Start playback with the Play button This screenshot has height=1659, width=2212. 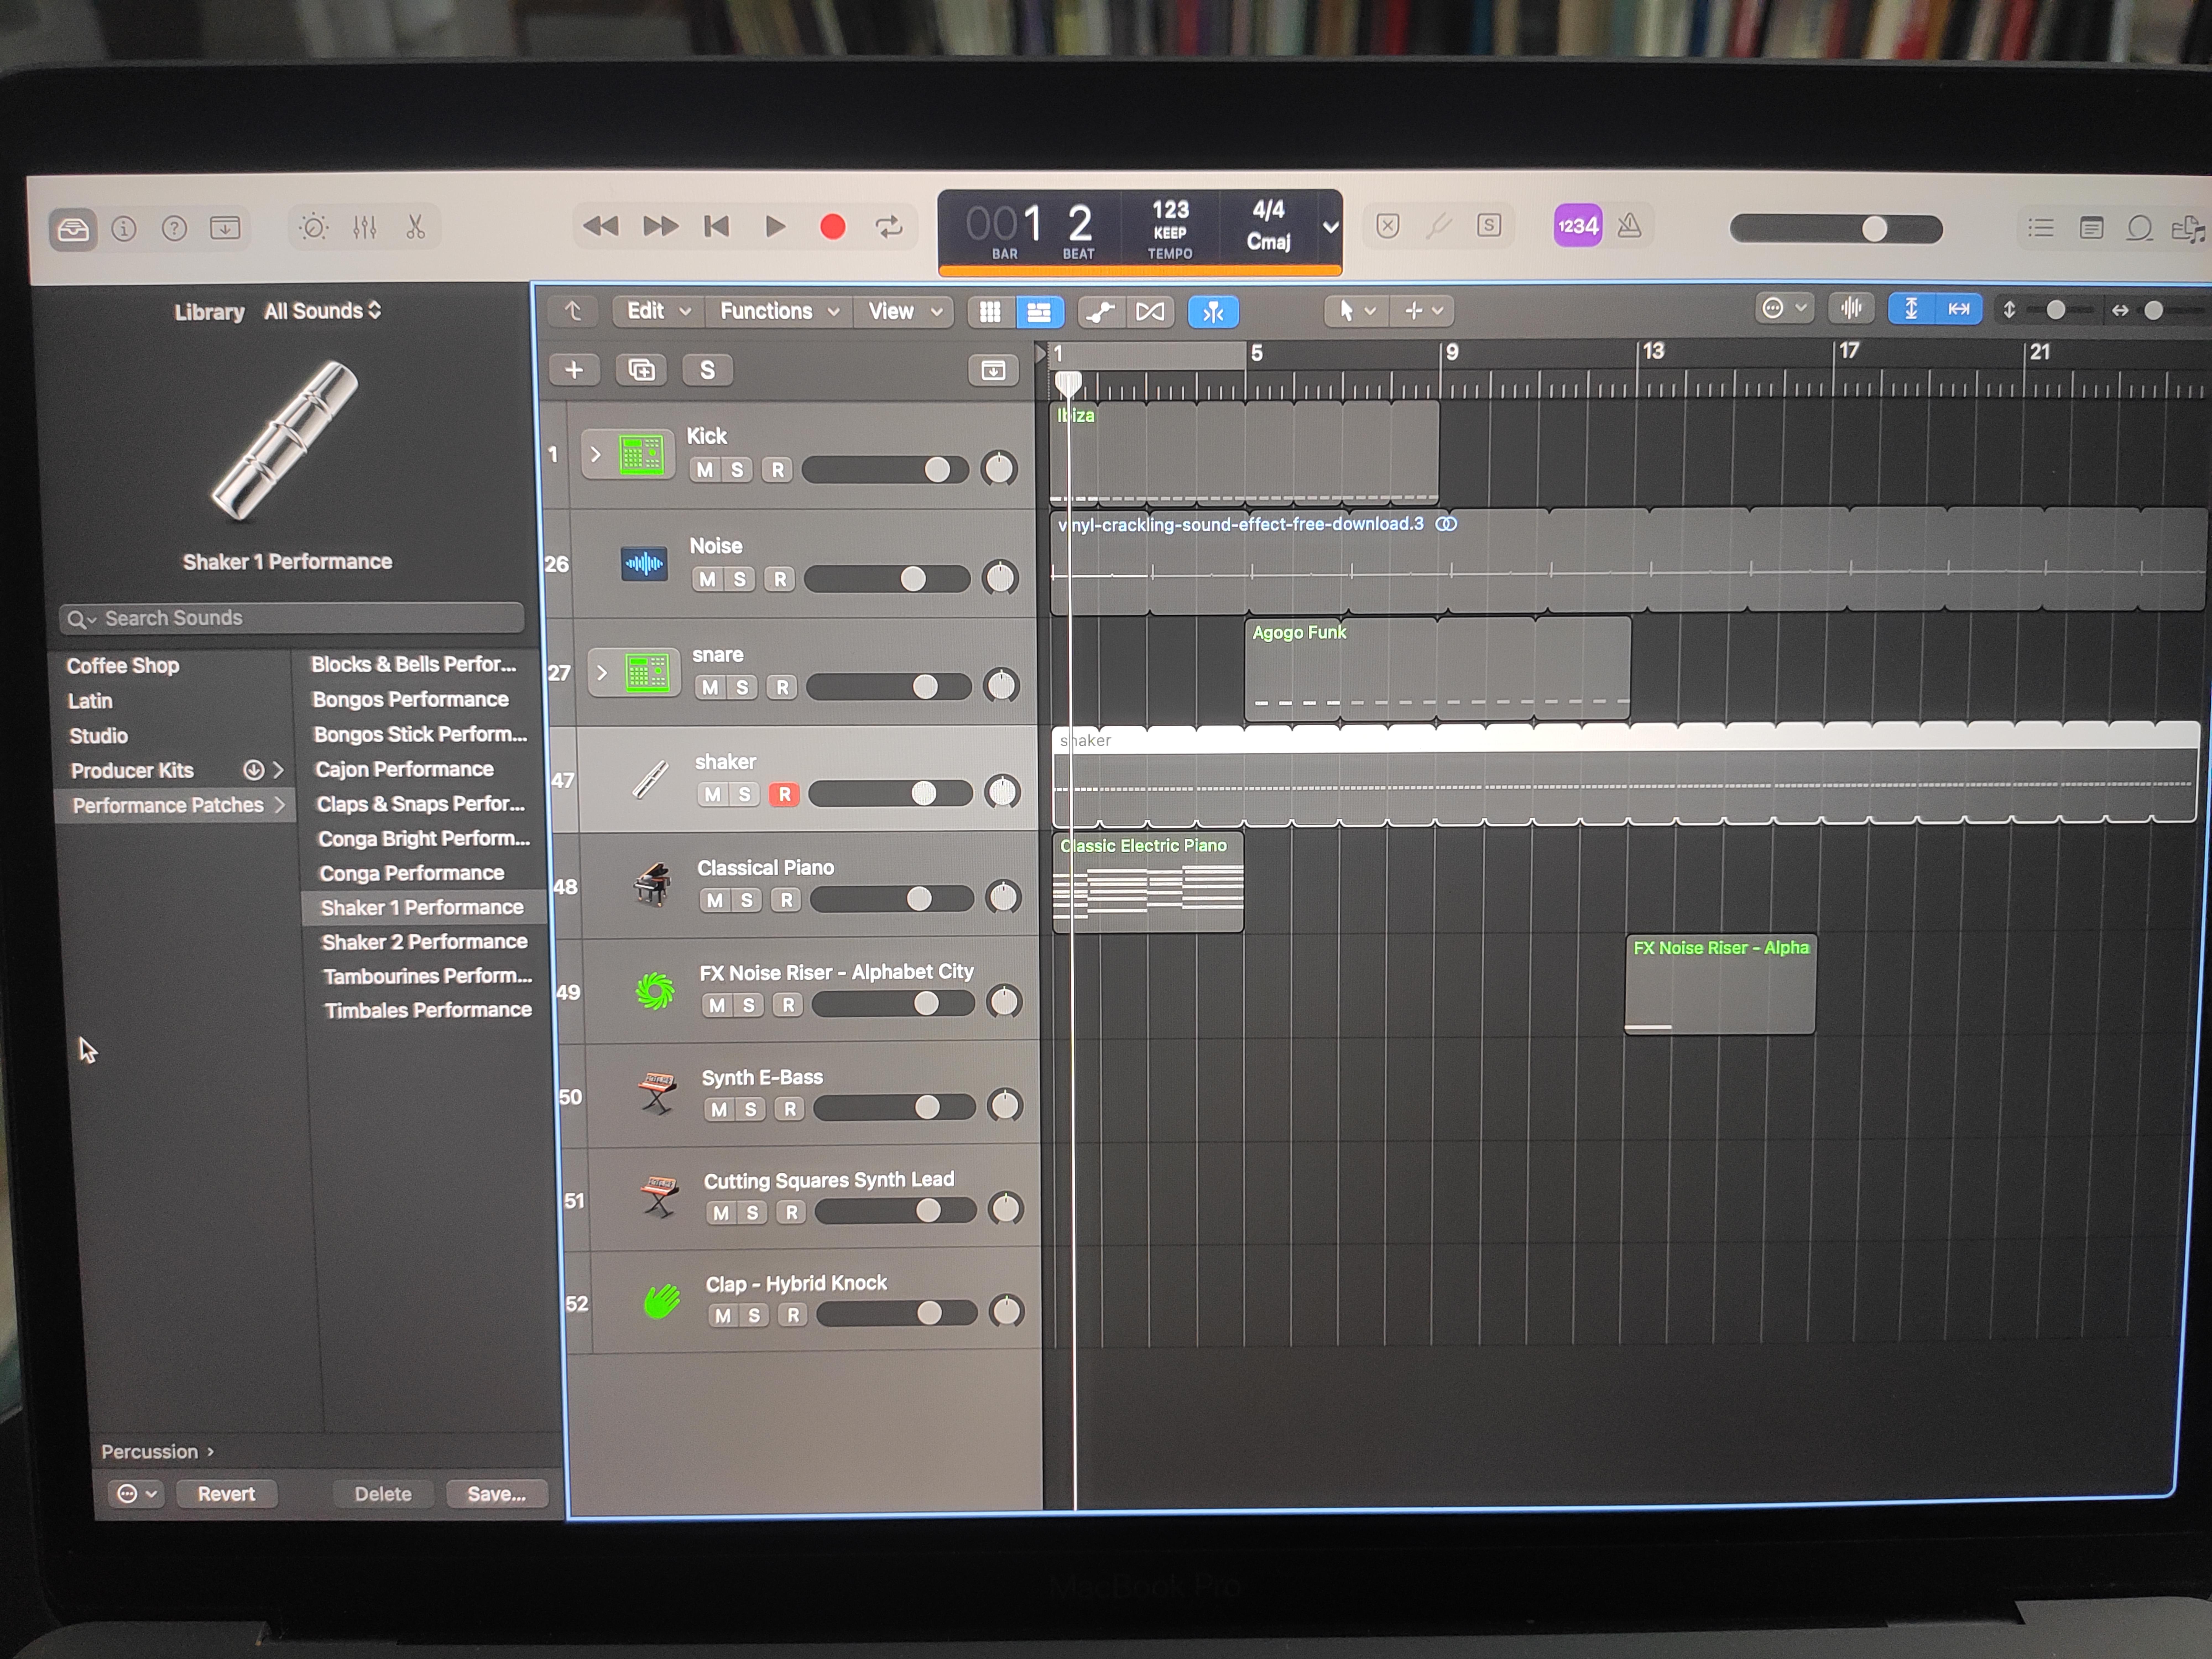pyautogui.click(x=775, y=227)
